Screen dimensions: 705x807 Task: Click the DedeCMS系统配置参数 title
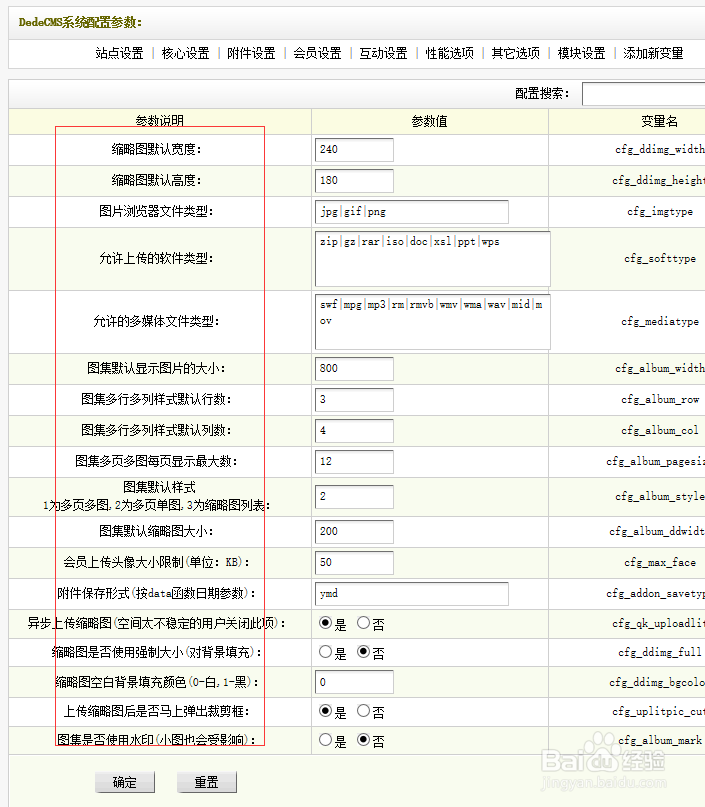[80, 23]
